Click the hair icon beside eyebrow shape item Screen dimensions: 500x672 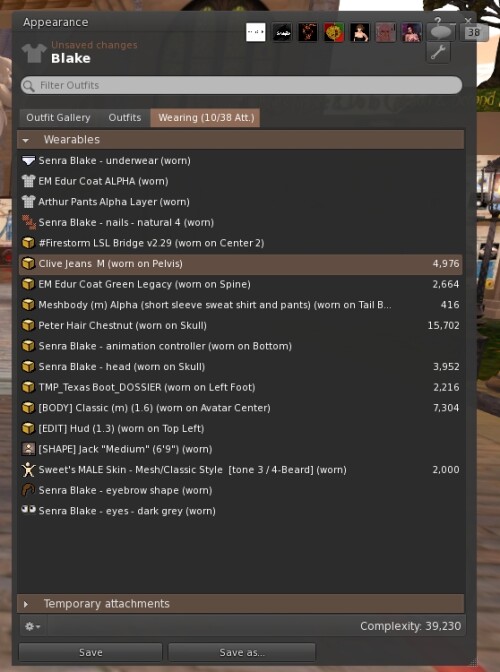click(x=28, y=490)
